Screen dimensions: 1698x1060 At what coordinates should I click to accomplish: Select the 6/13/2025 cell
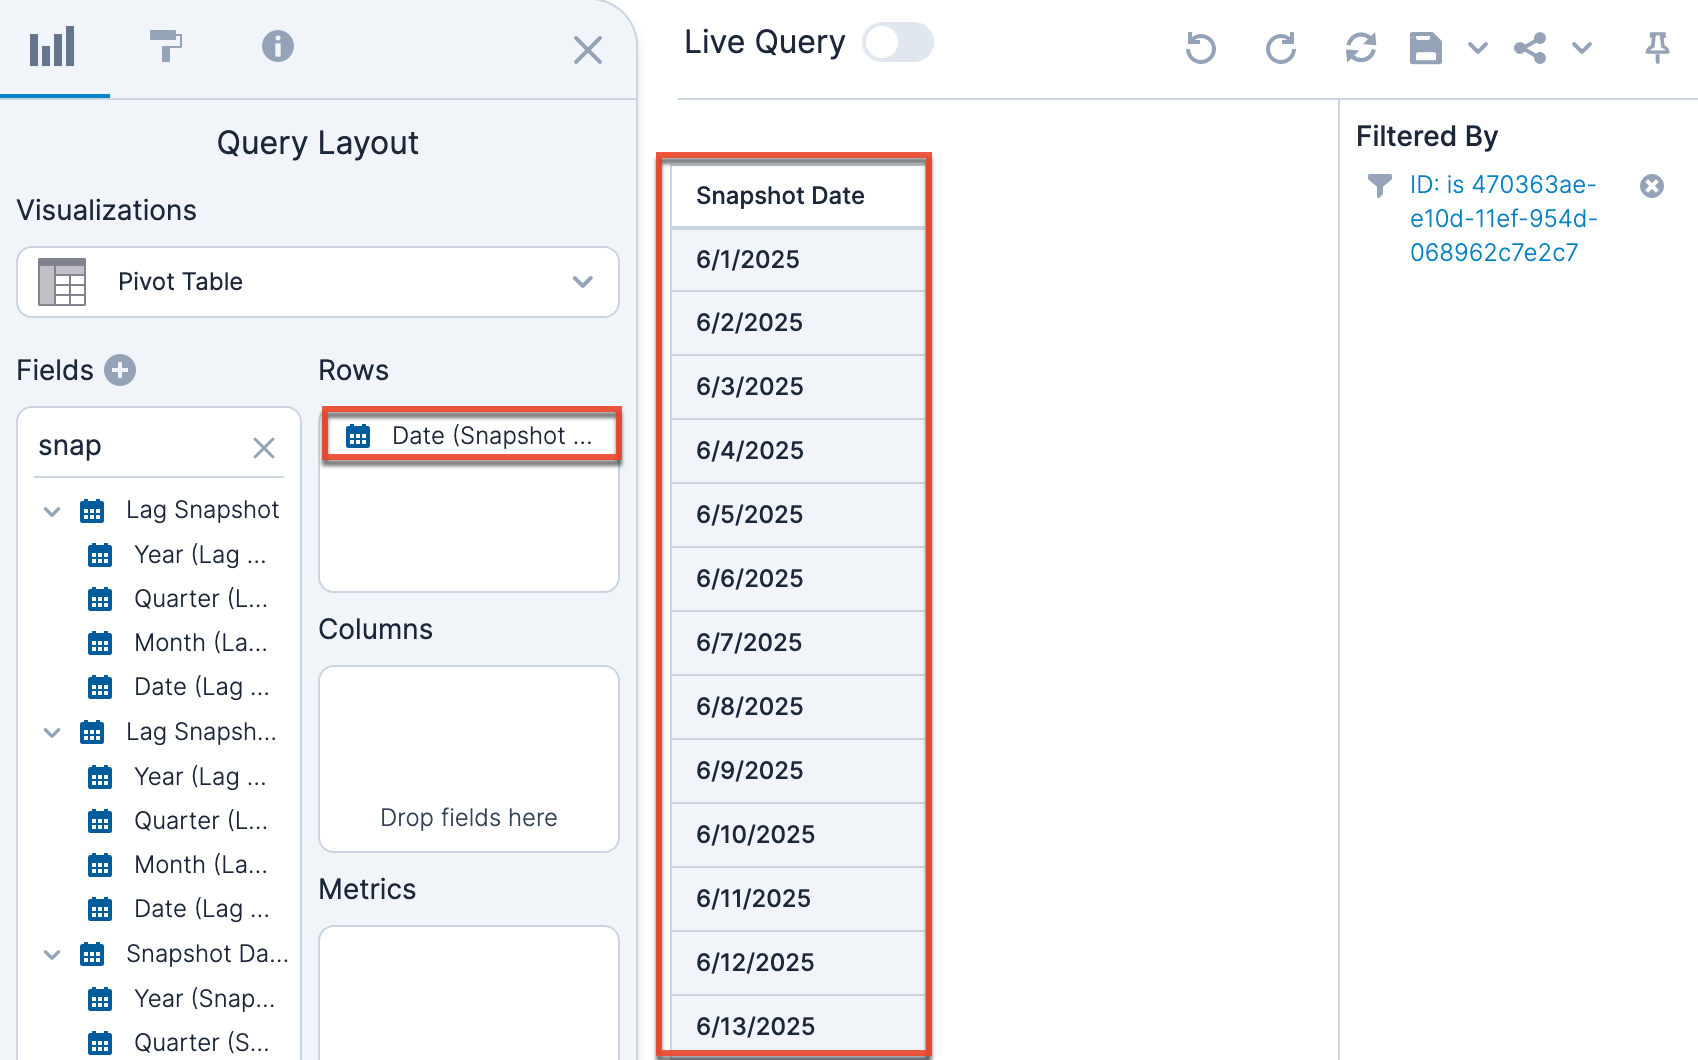(x=798, y=1024)
